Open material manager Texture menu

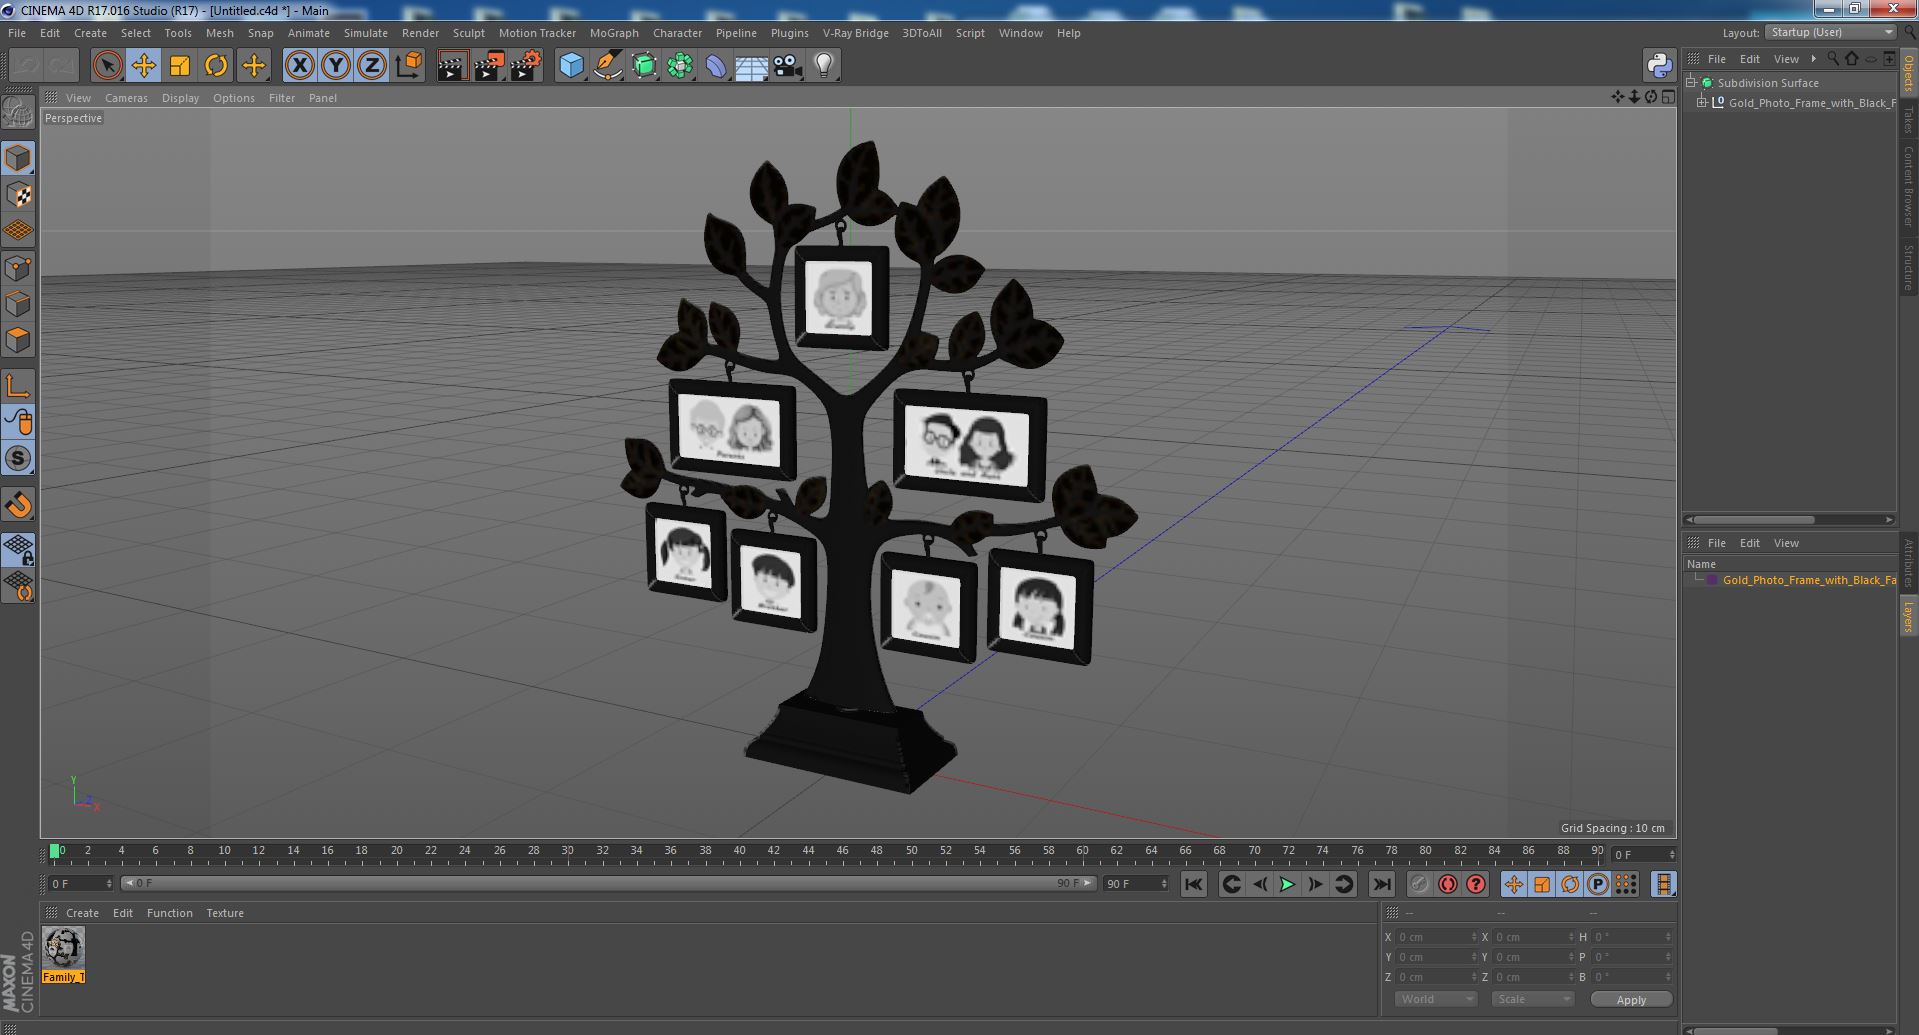point(225,913)
